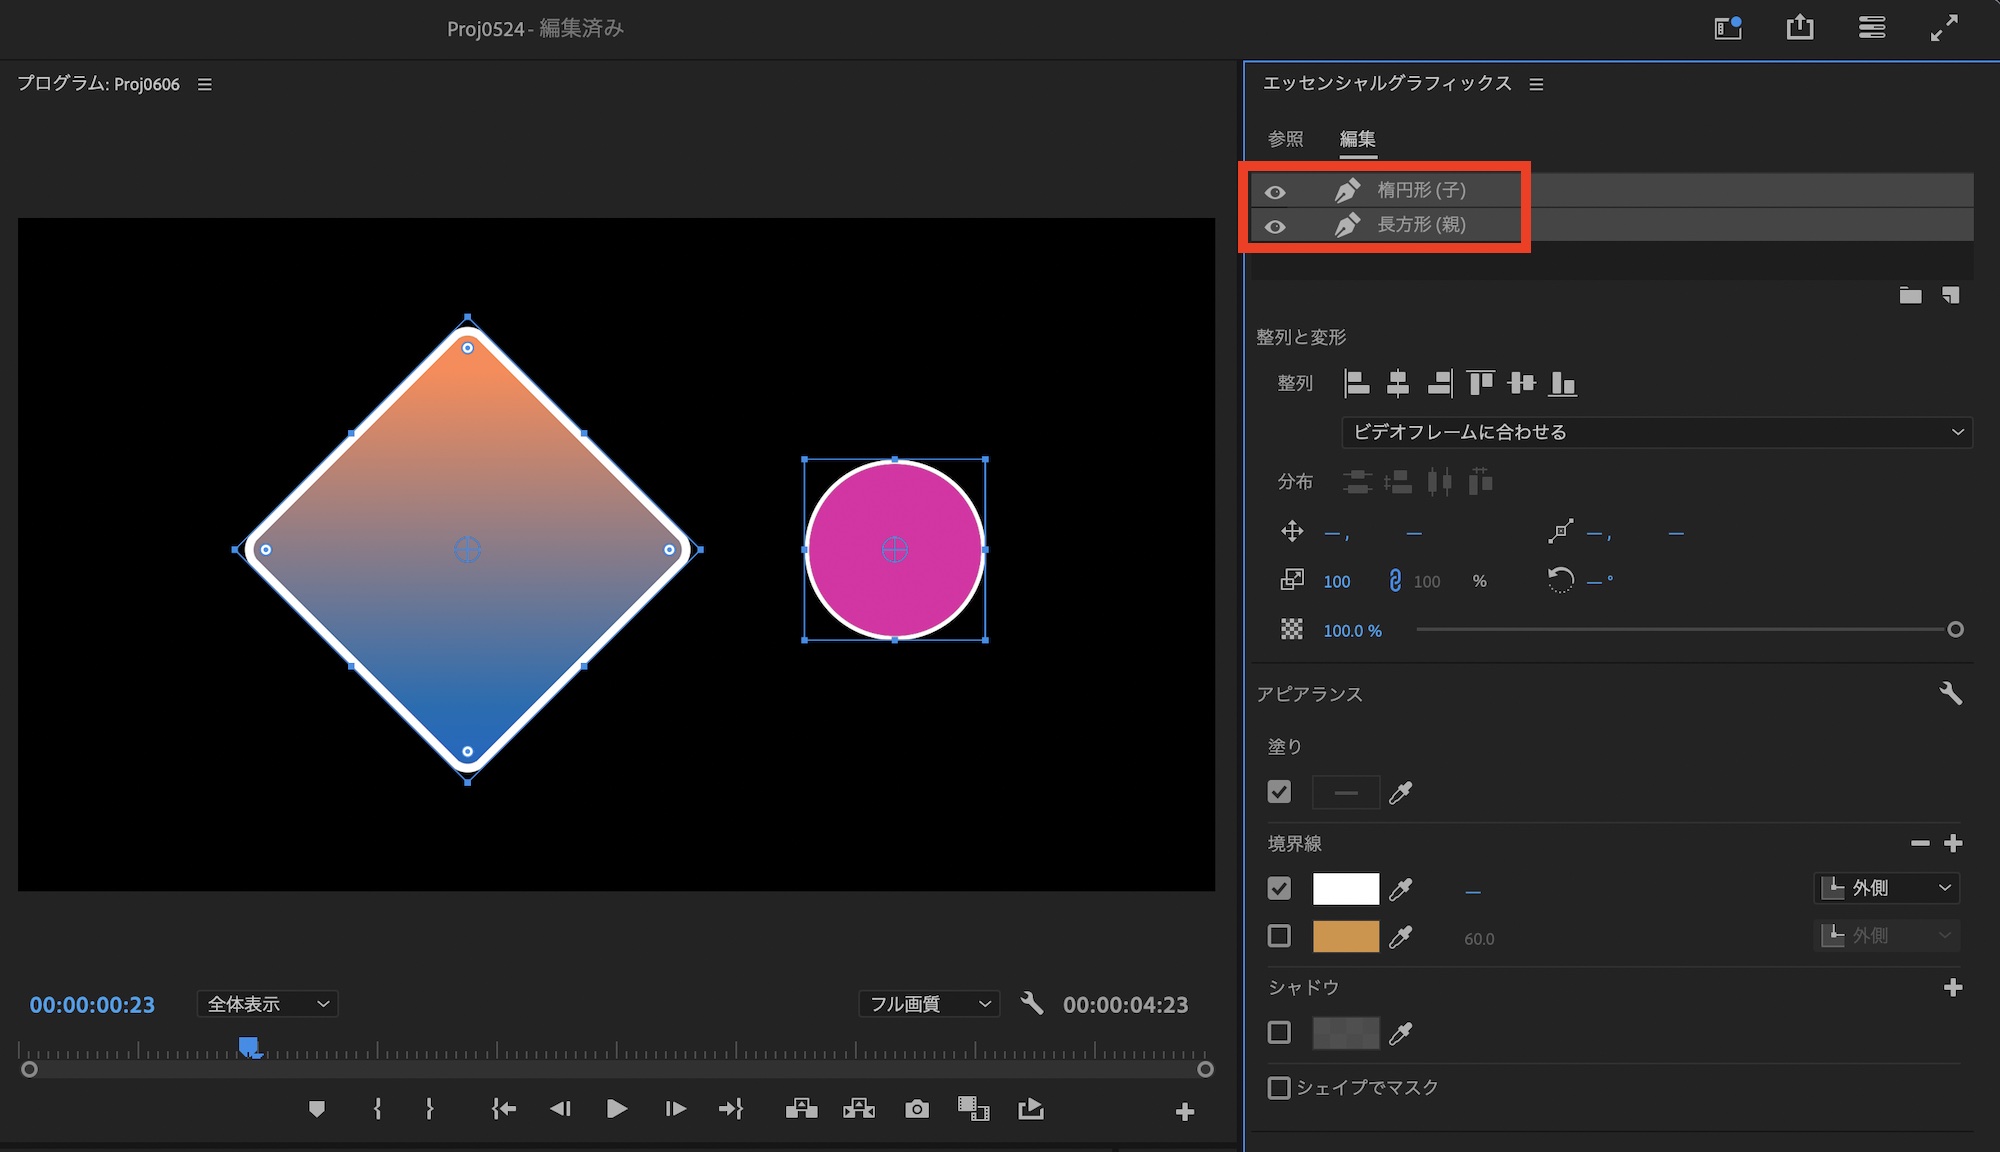Open appearance wrench settings

point(1950,693)
